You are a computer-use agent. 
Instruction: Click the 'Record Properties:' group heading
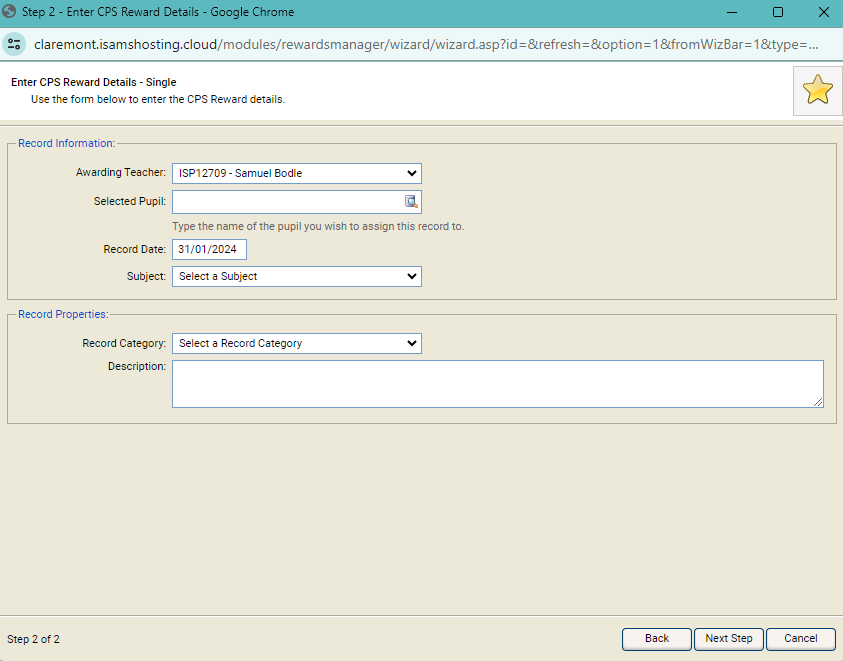point(63,314)
